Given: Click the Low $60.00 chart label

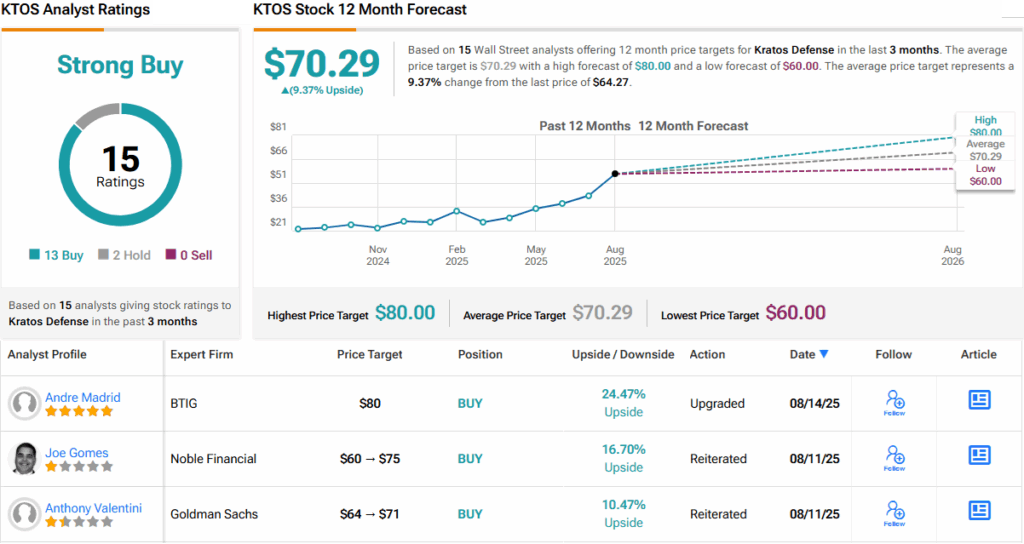Looking at the screenshot, I should pos(985,175).
